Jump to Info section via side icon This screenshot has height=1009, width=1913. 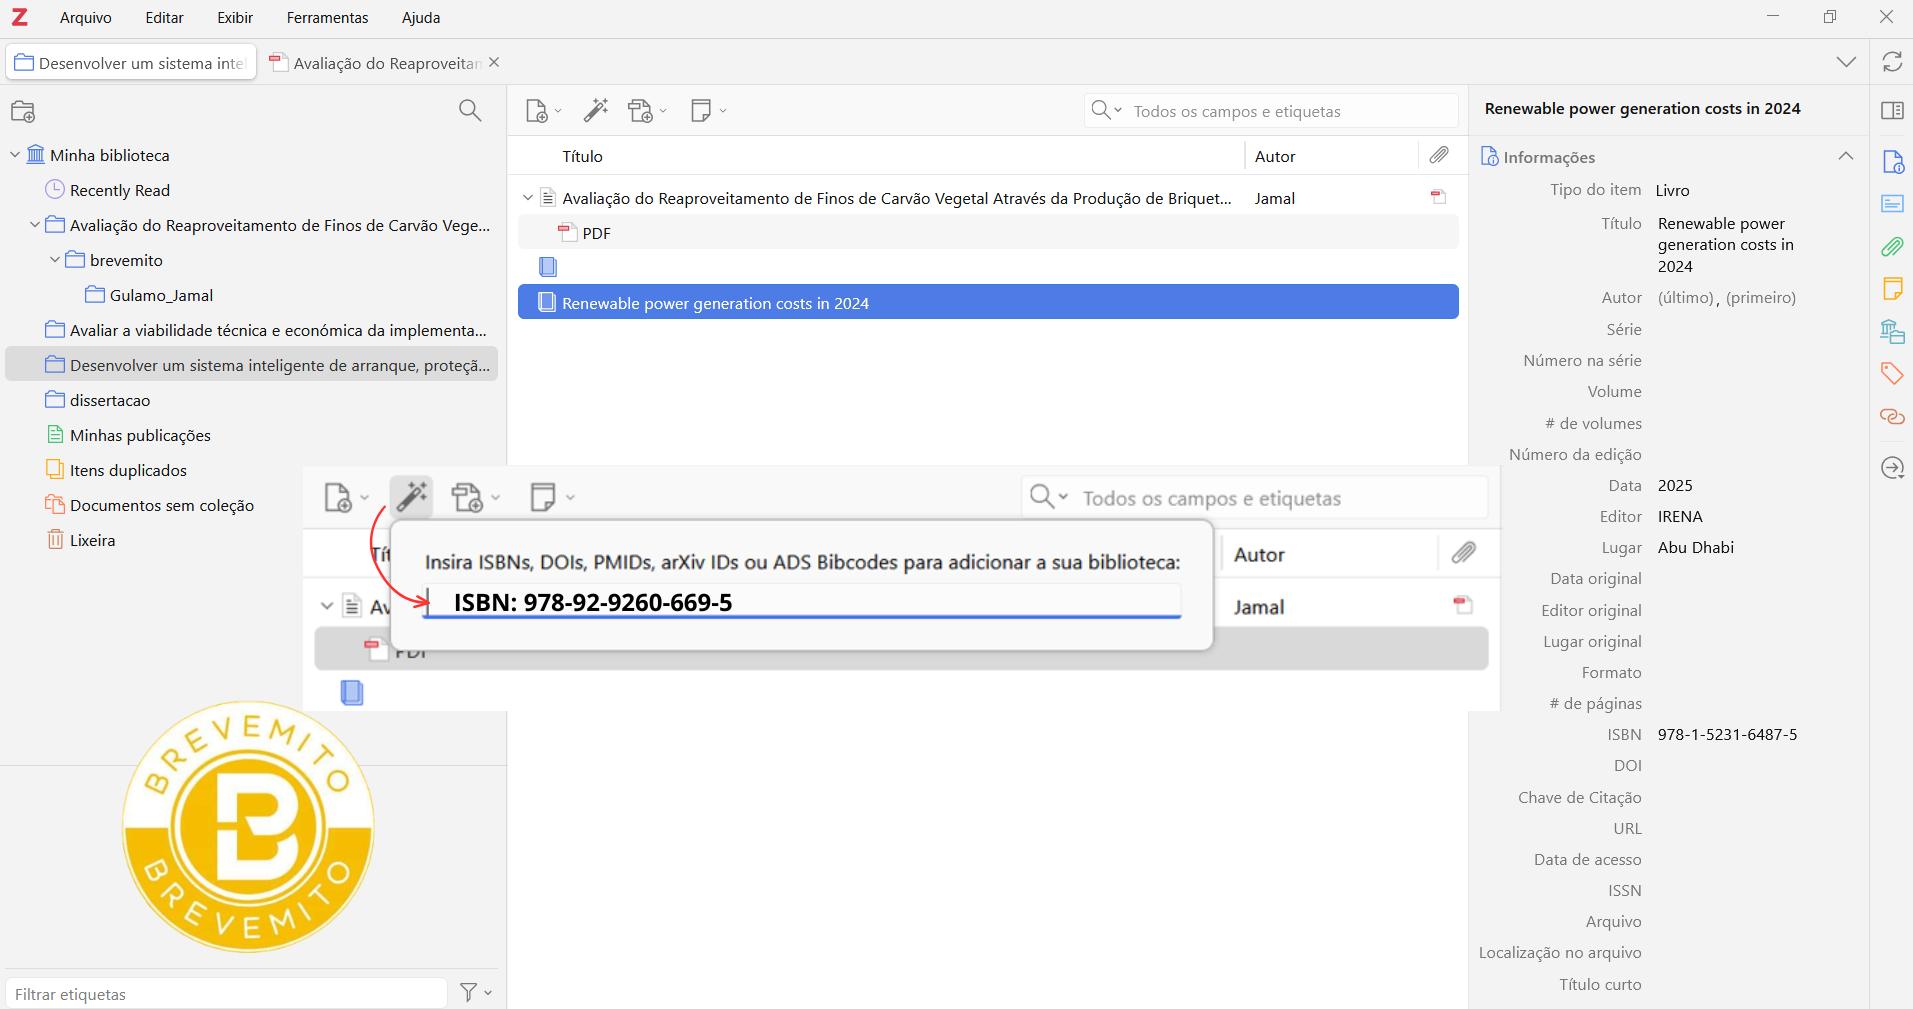click(1892, 162)
